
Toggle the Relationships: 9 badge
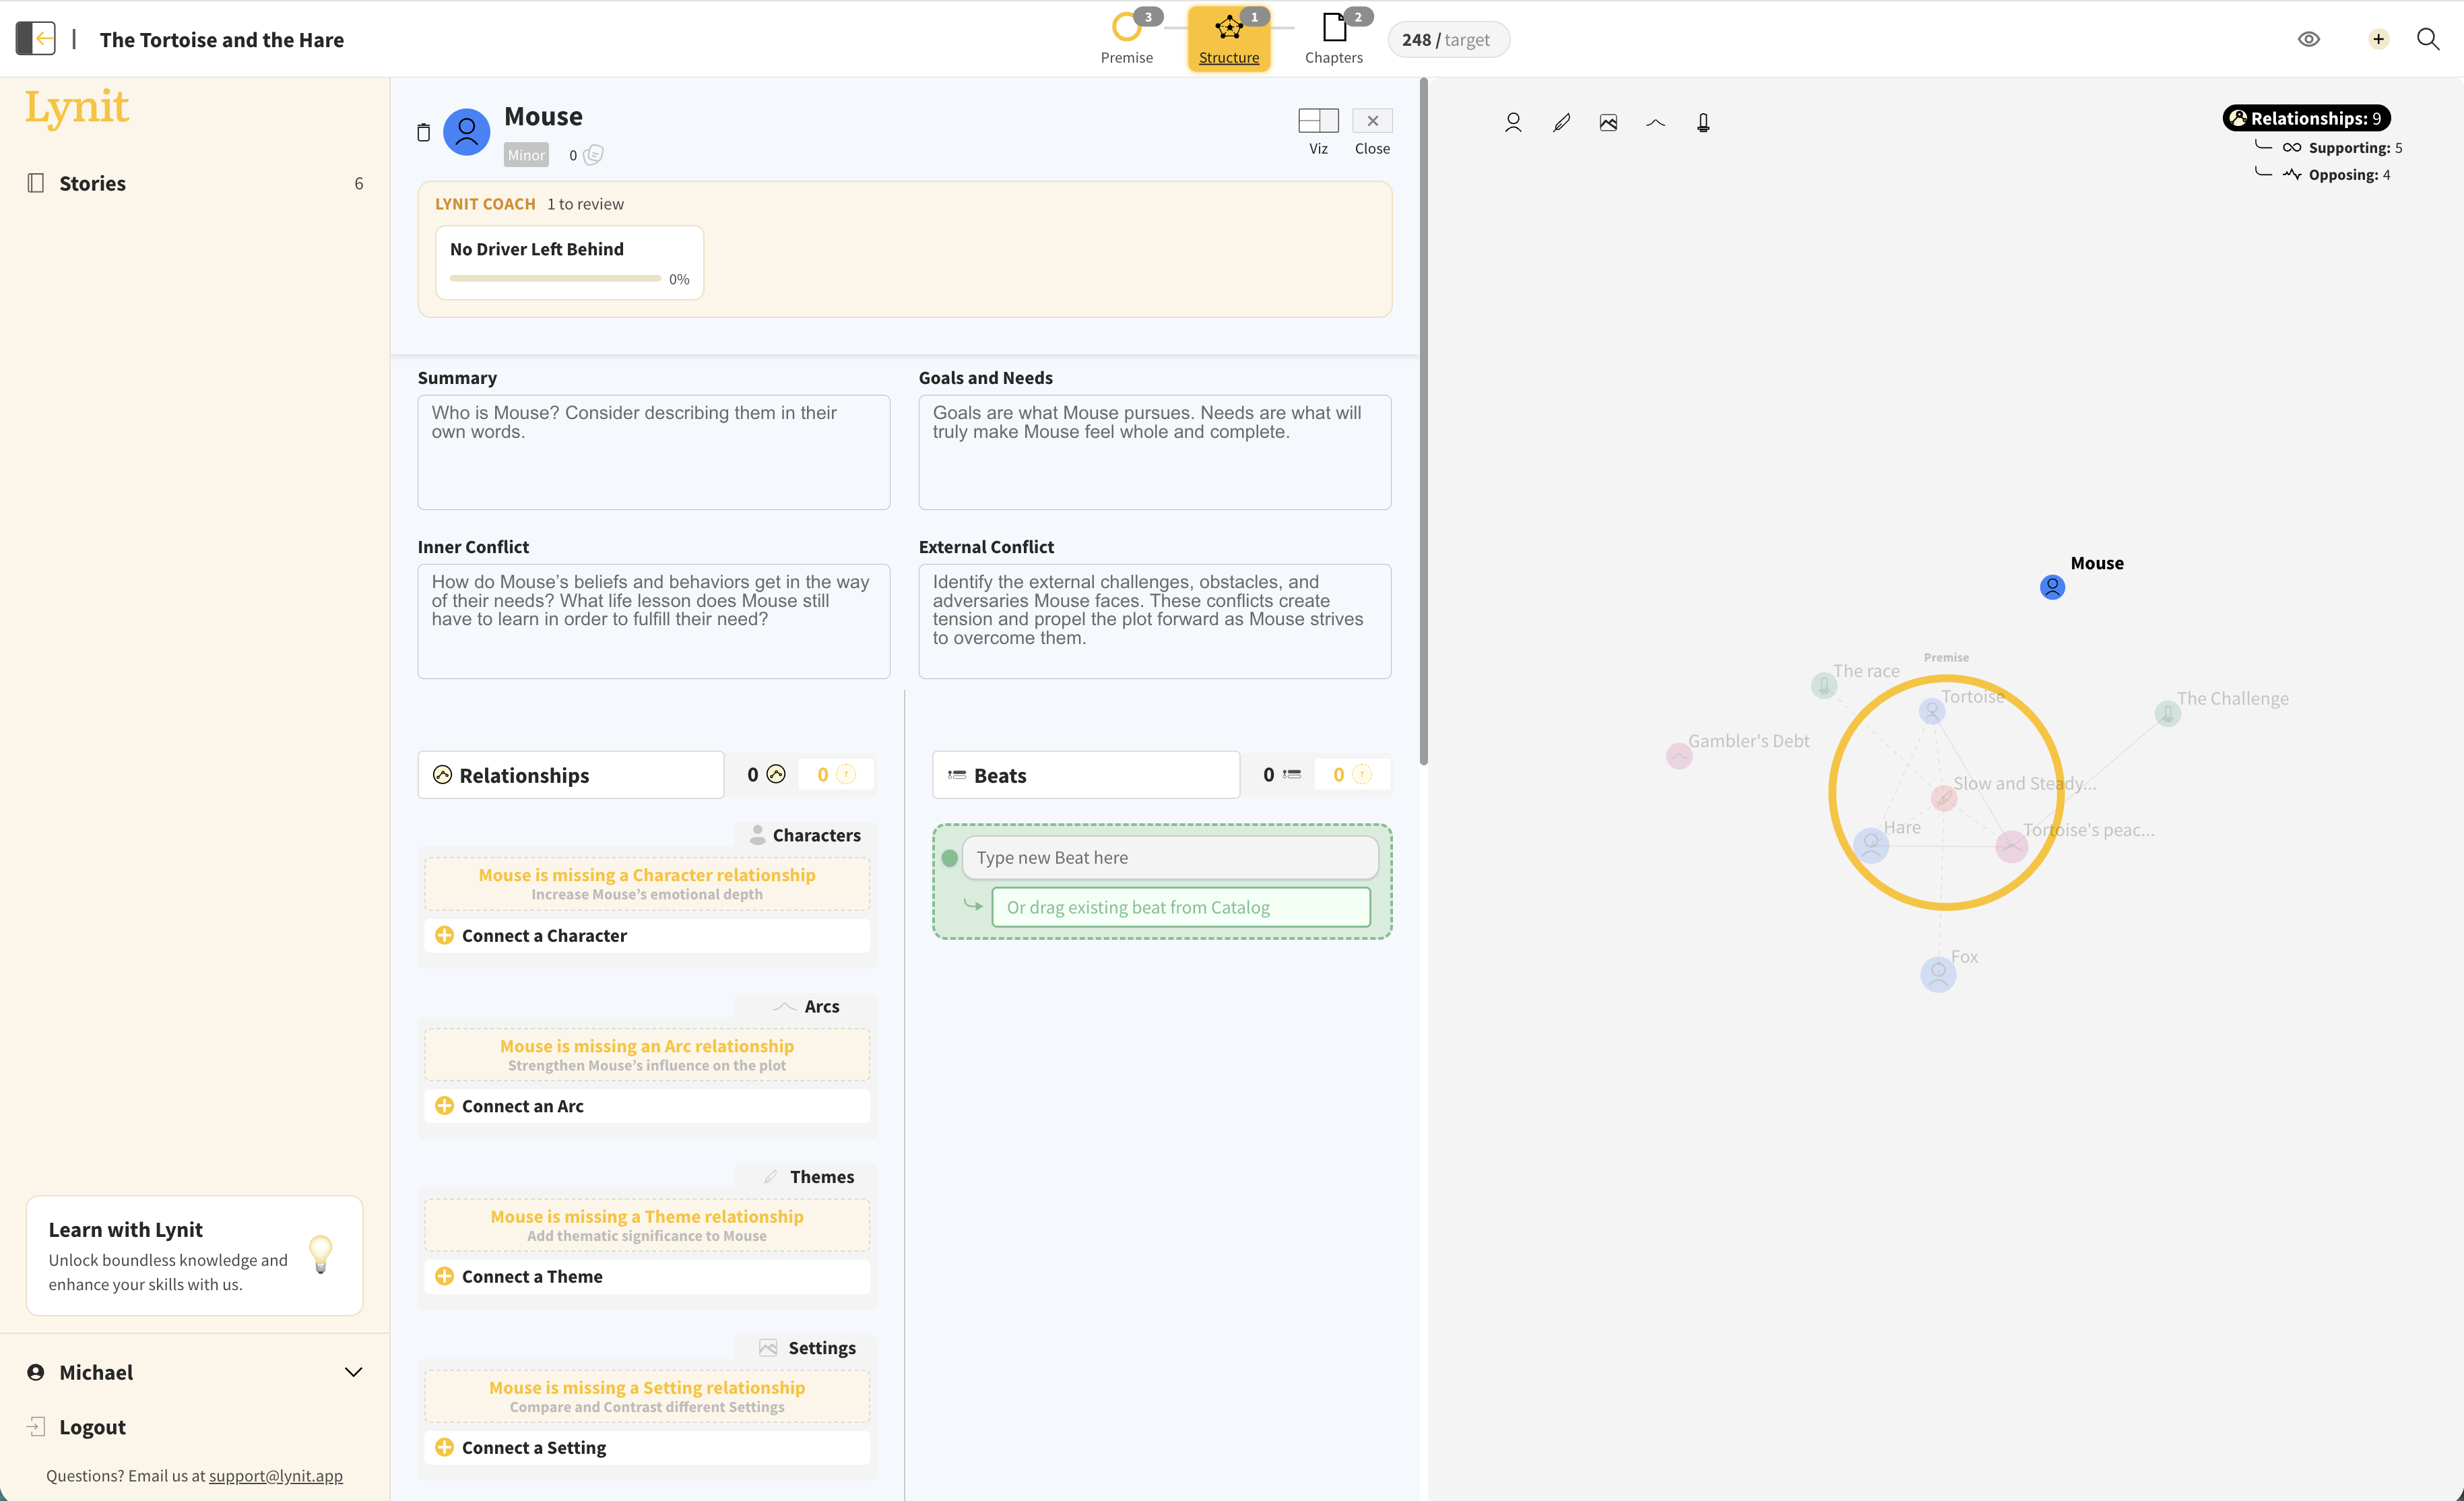click(x=2306, y=118)
